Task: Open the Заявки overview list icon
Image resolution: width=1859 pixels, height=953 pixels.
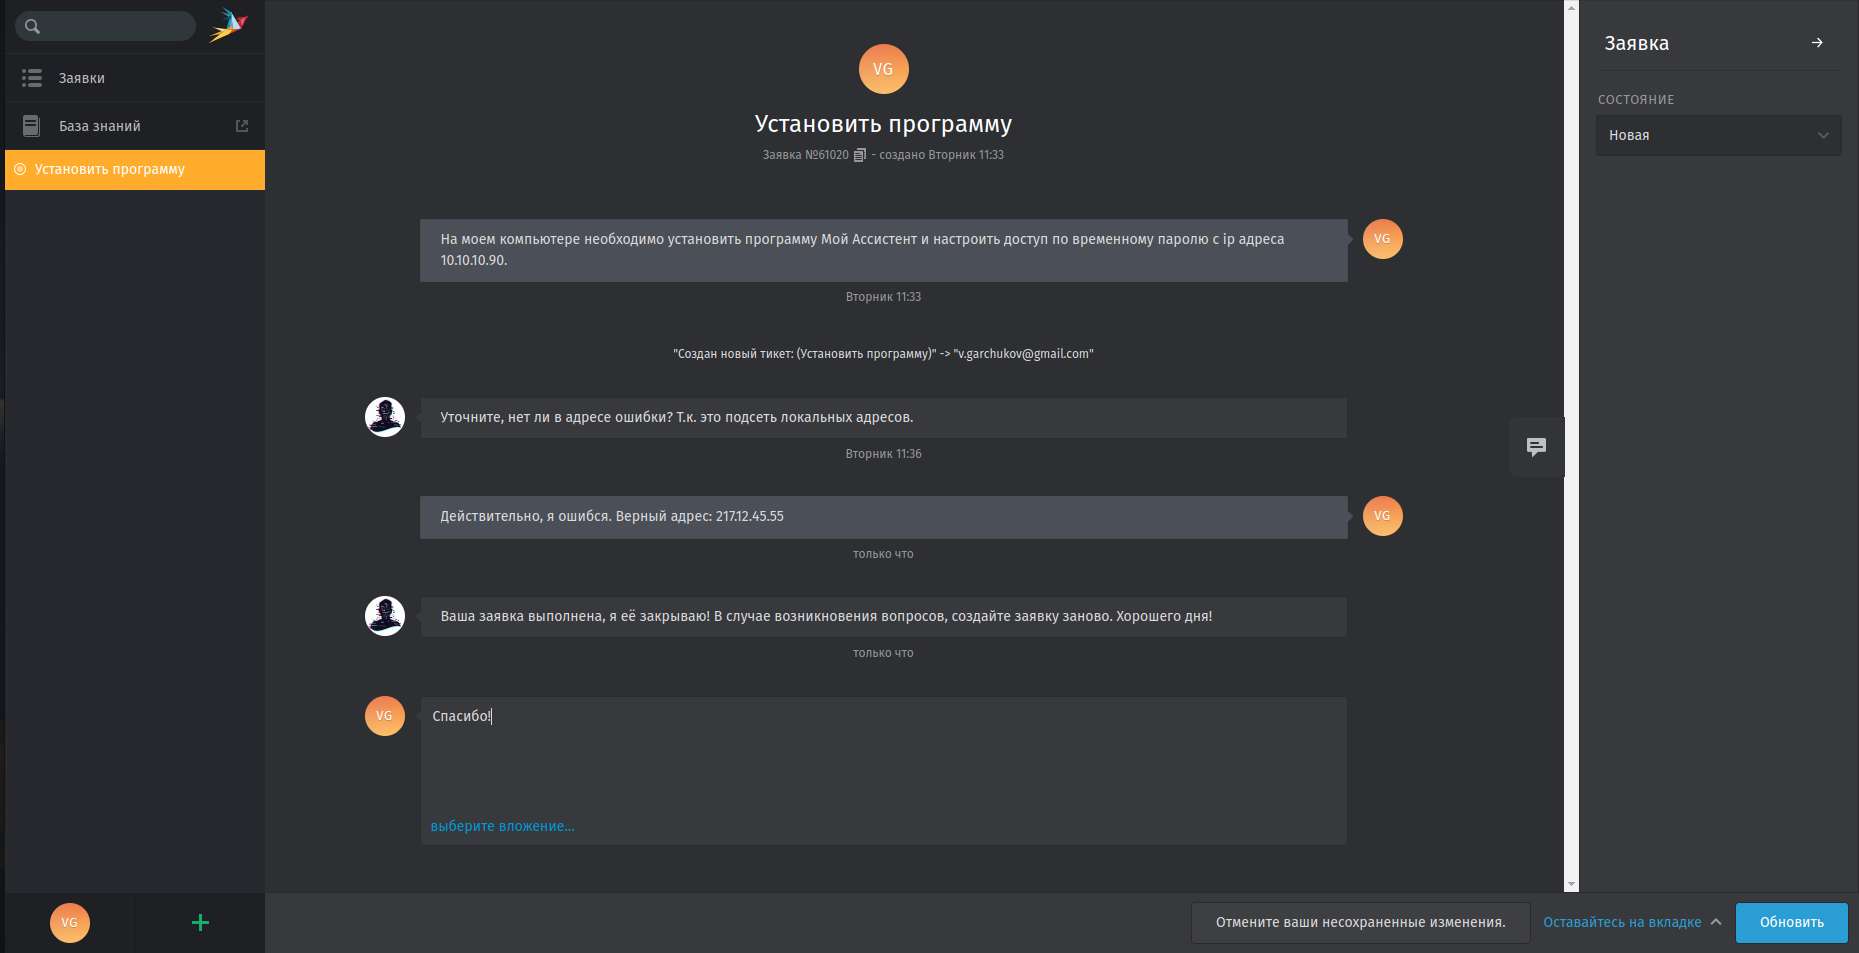Action: pos(32,78)
